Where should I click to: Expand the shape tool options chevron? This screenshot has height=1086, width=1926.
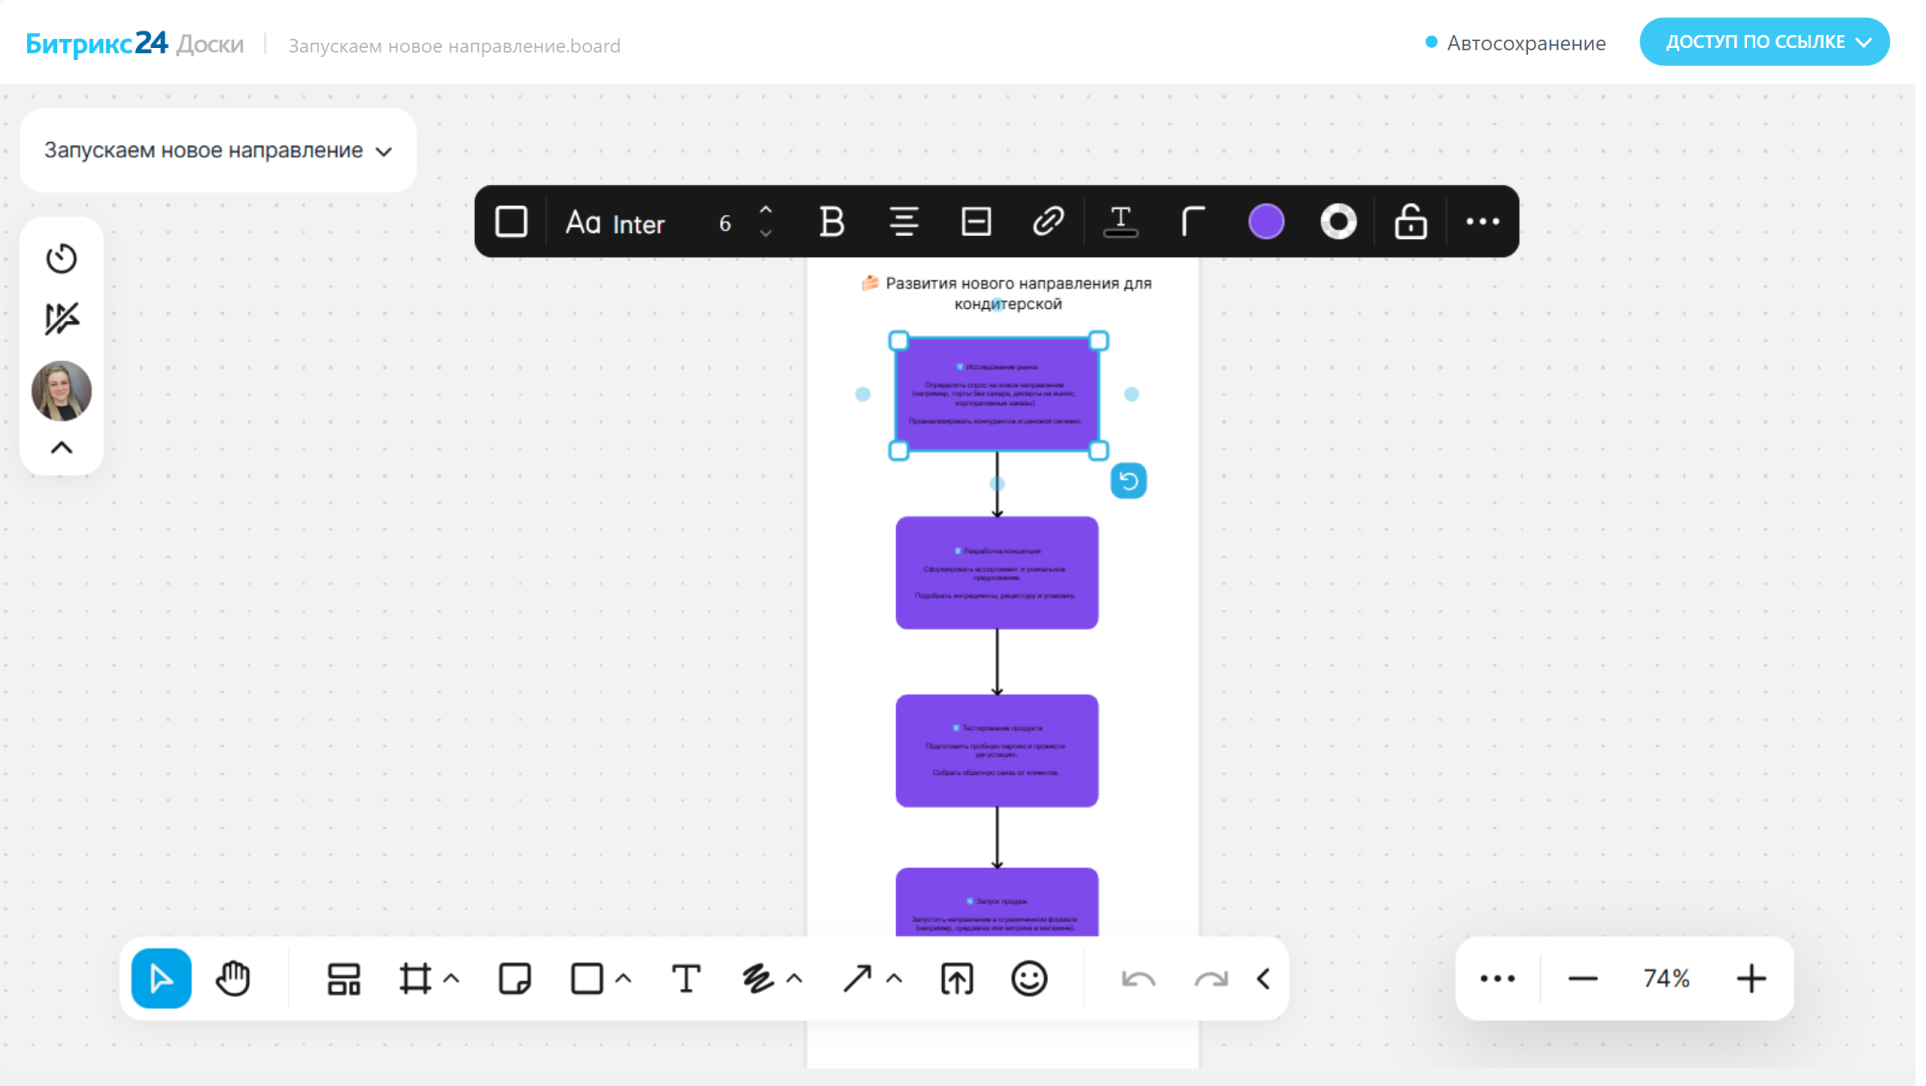(x=623, y=978)
